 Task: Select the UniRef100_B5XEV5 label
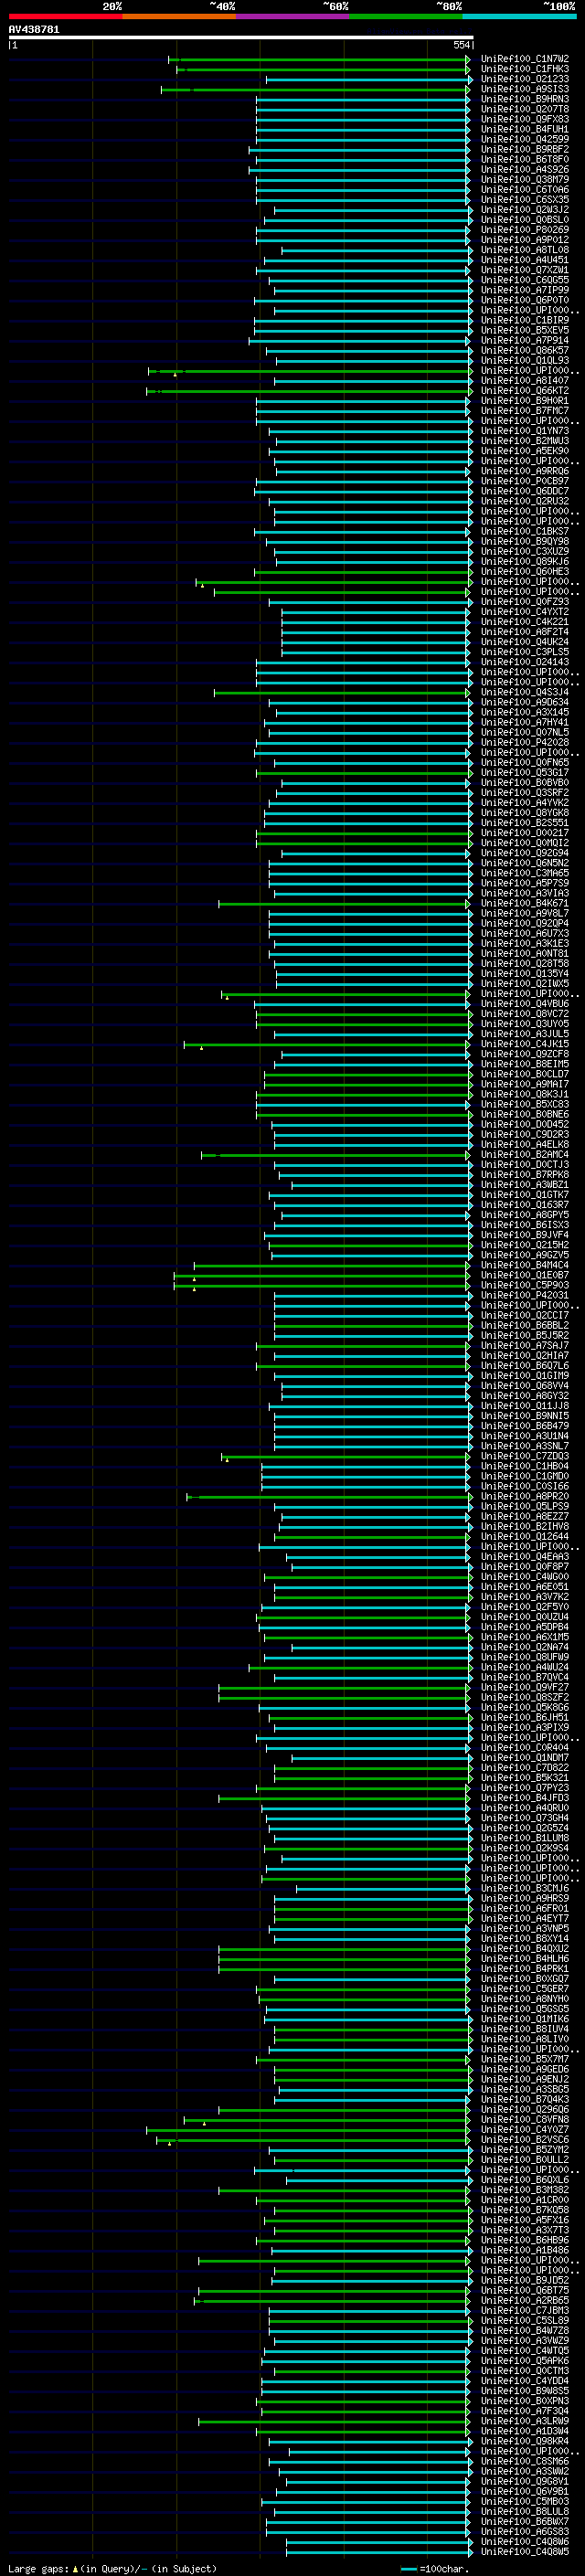pos(524,330)
